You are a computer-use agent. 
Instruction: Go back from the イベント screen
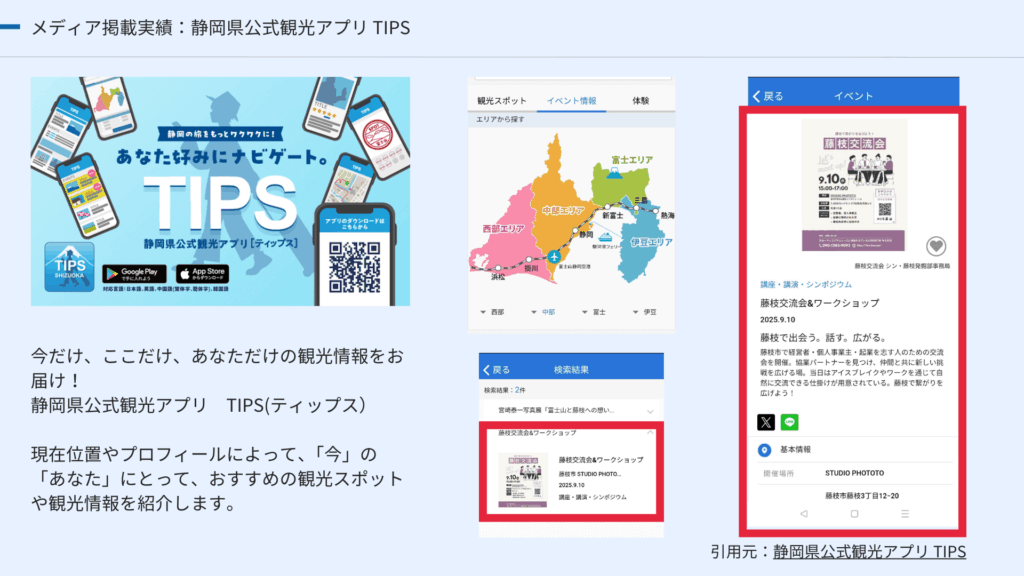768,96
